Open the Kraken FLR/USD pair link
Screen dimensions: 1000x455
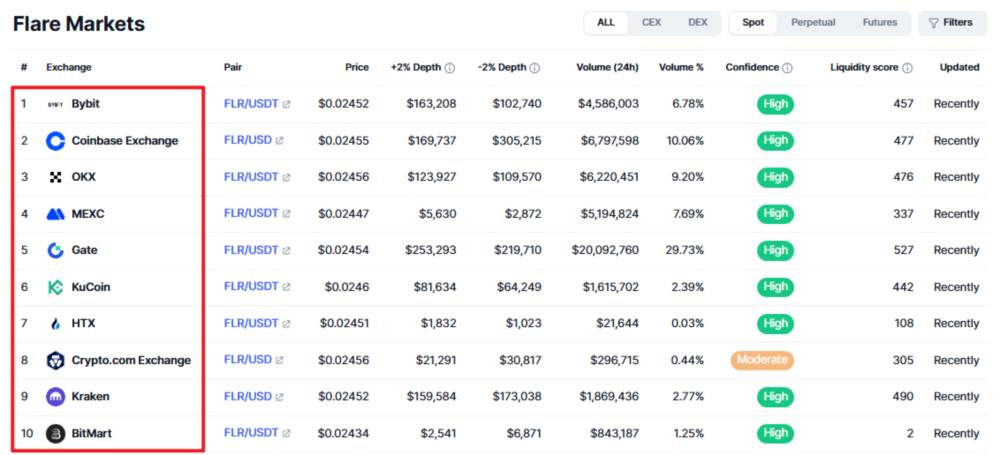[247, 396]
